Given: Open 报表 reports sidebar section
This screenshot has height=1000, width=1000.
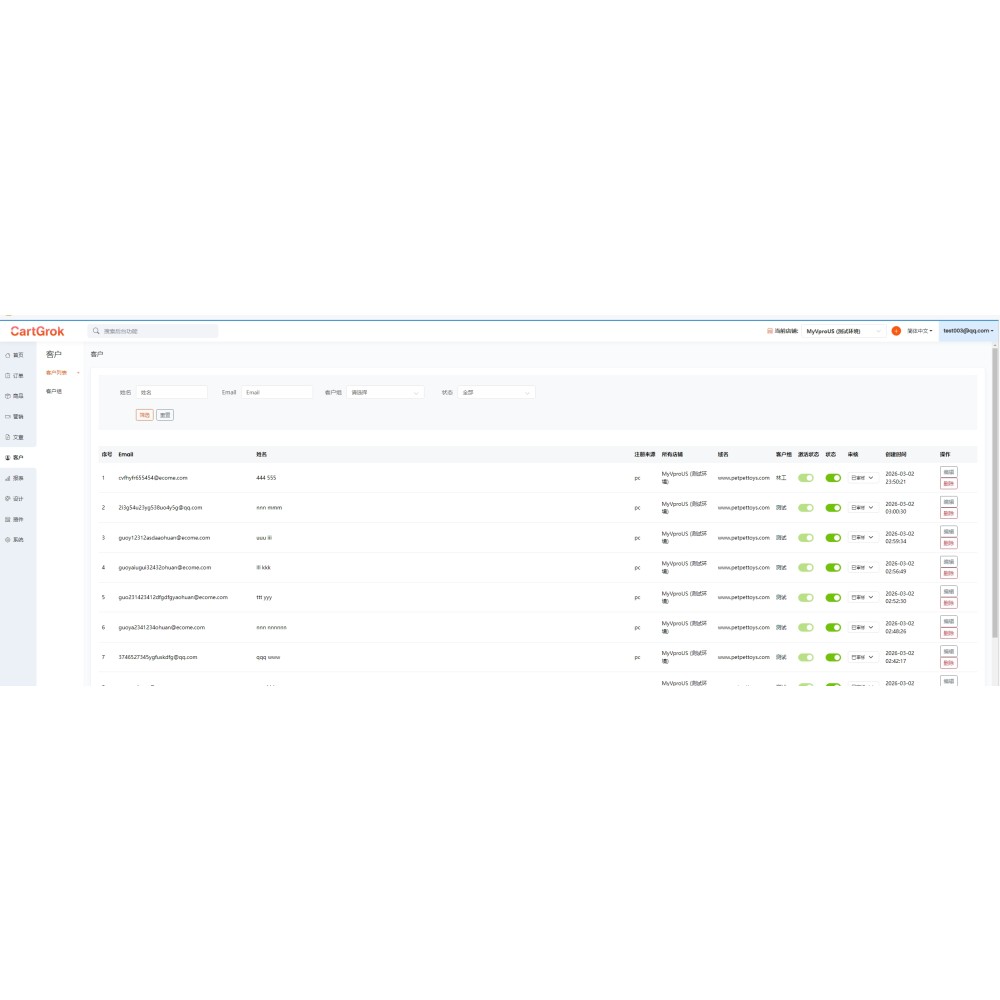Looking at the screenshot, I should (17, 478).
